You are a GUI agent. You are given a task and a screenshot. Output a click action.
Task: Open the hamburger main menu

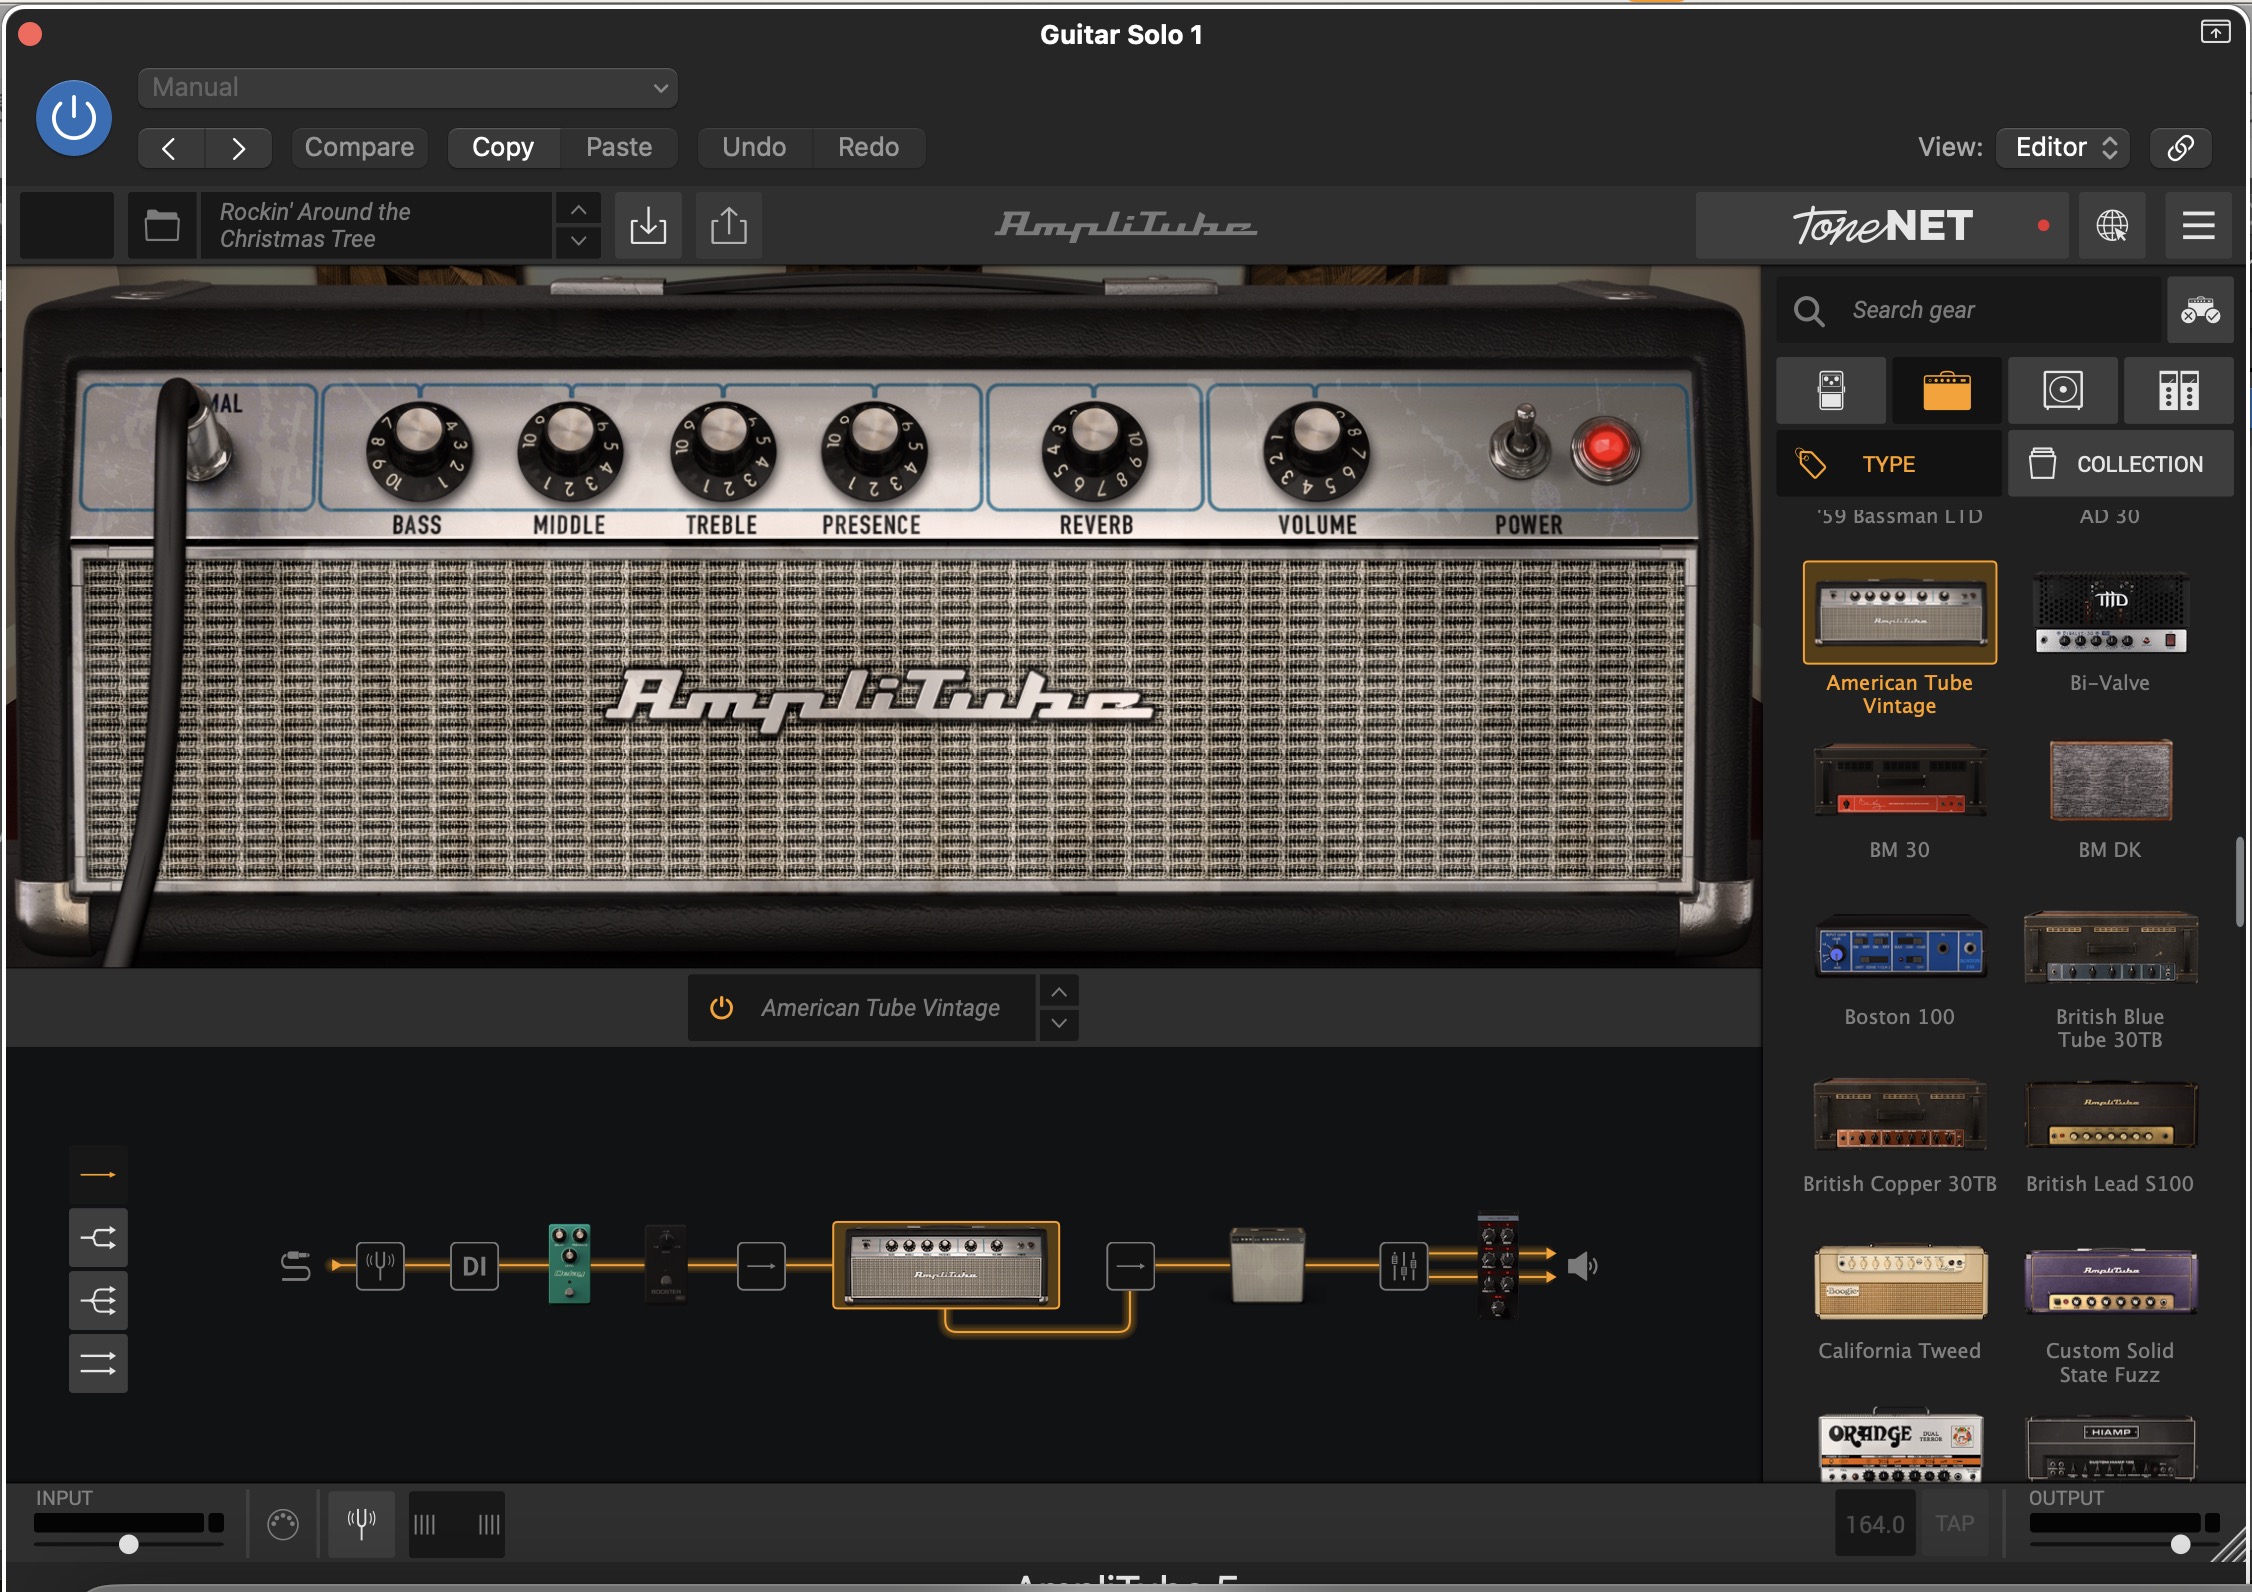pyautogui.click(x=2198, y=226)
